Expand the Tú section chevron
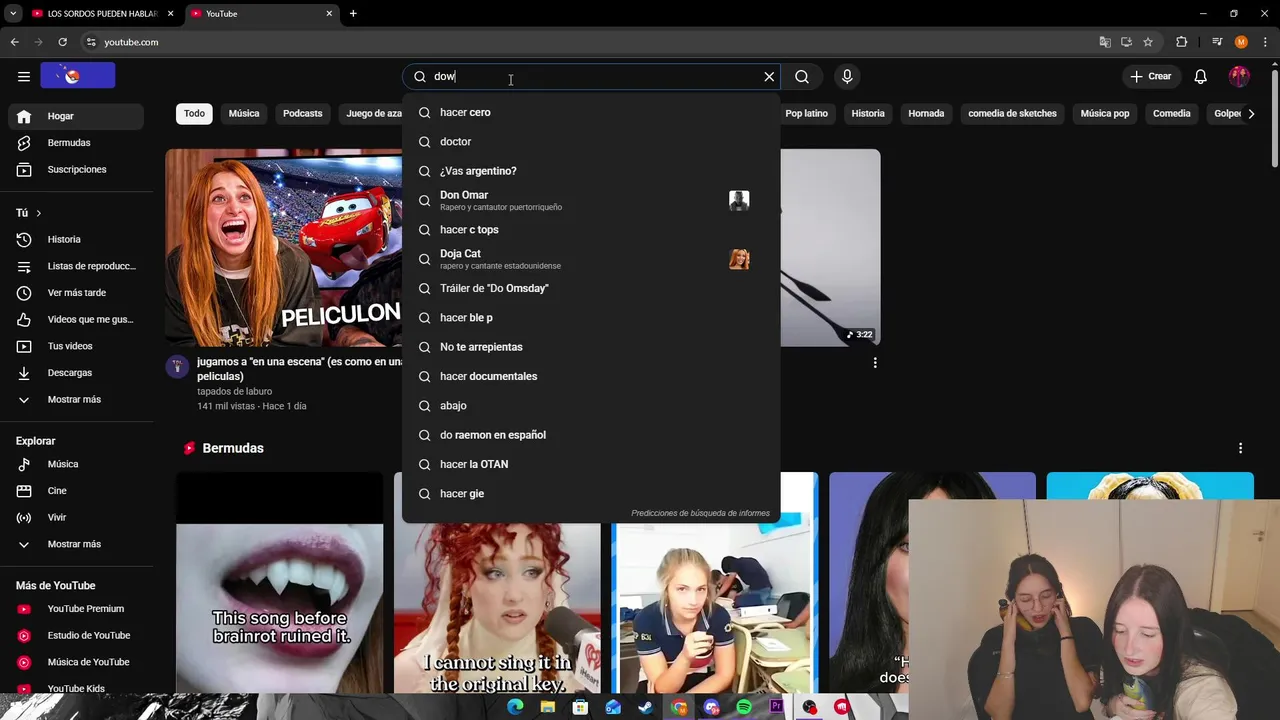The width and height of the screenshot is (1280, 720). (x=39, y=213)
